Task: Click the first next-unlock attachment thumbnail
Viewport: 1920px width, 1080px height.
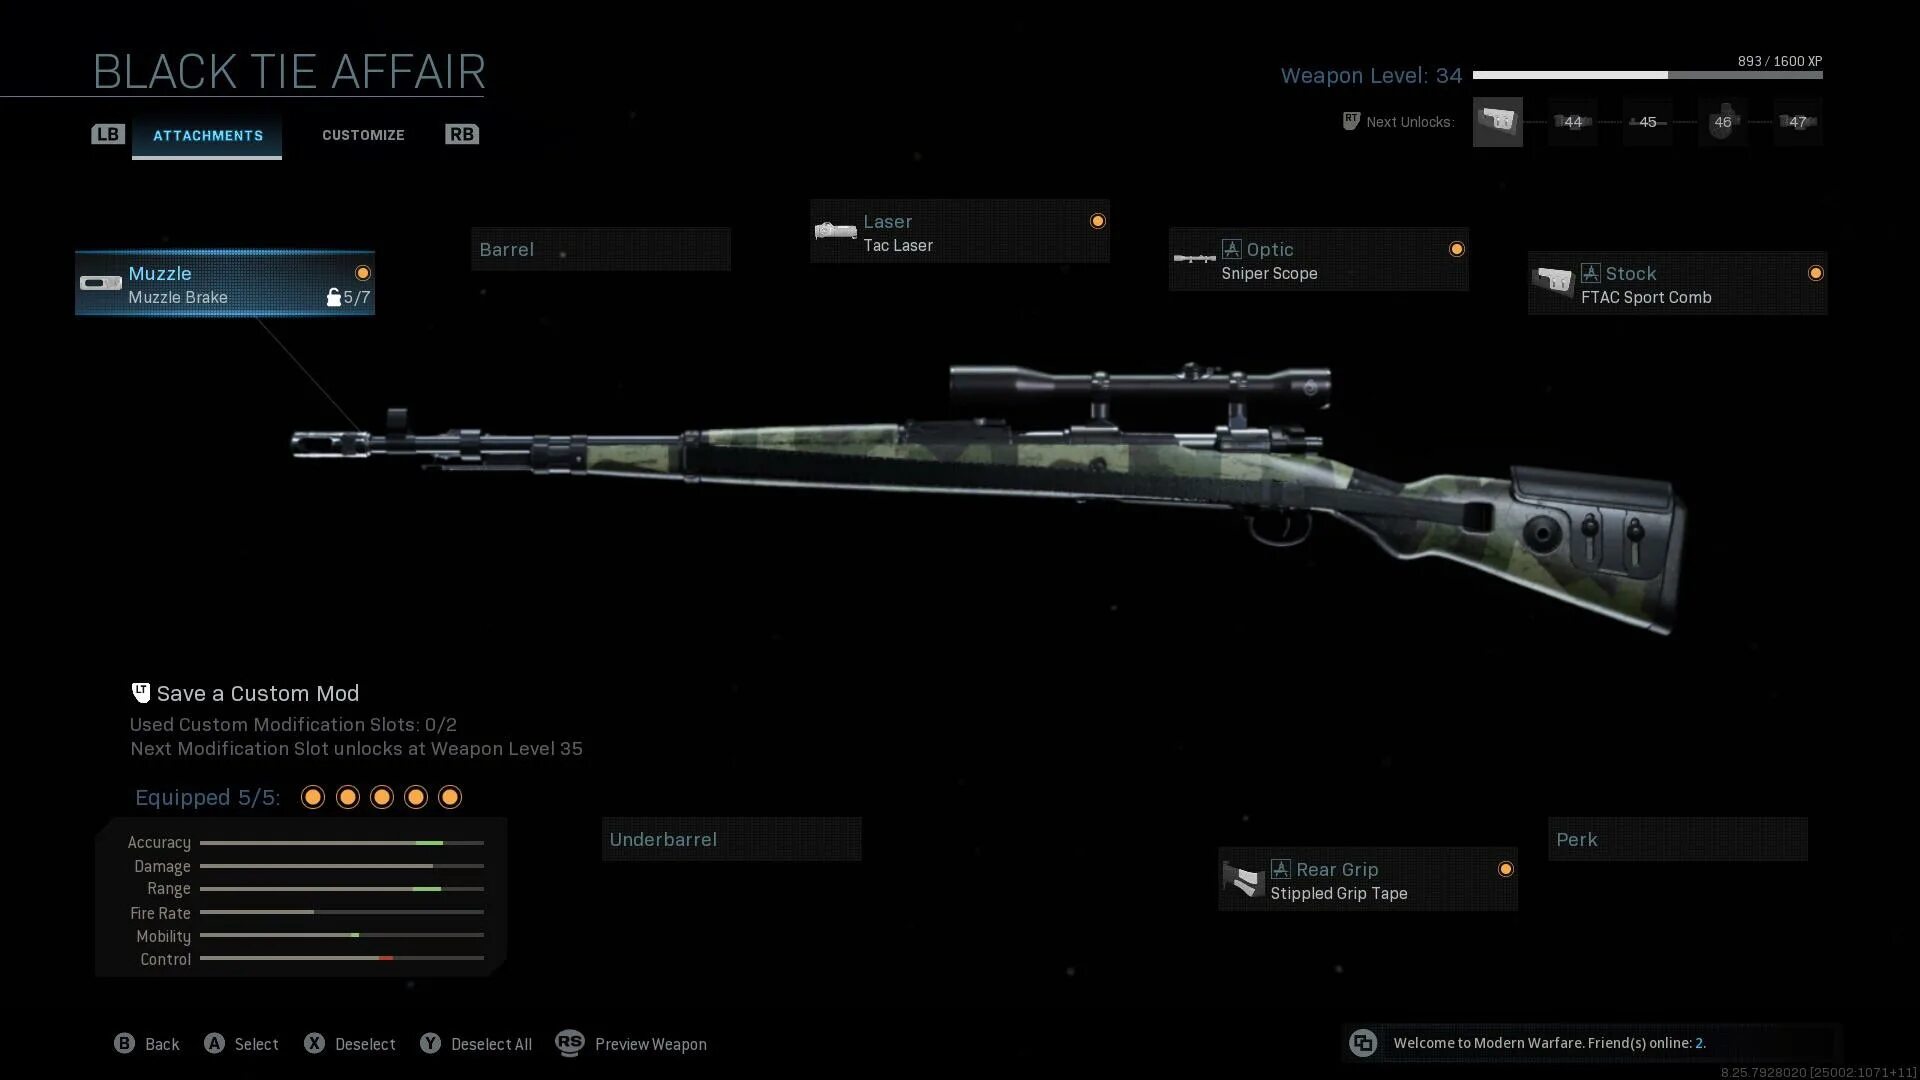Action: (x=1497, y=122)
